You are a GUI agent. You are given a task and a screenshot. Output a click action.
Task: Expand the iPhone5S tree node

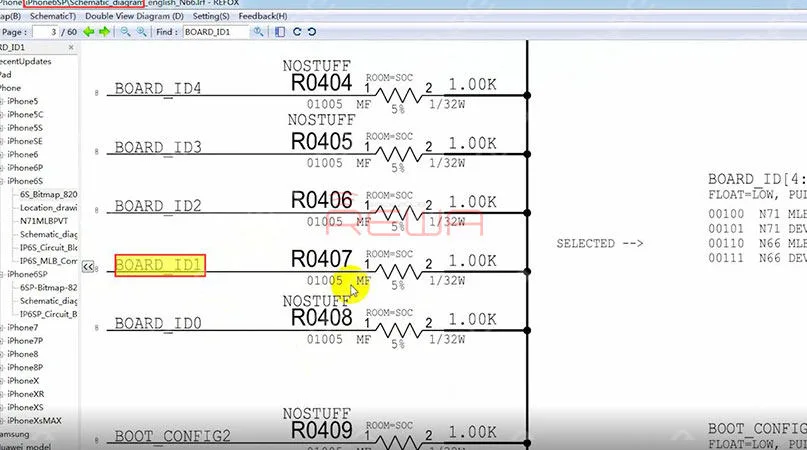click(2, 128)
